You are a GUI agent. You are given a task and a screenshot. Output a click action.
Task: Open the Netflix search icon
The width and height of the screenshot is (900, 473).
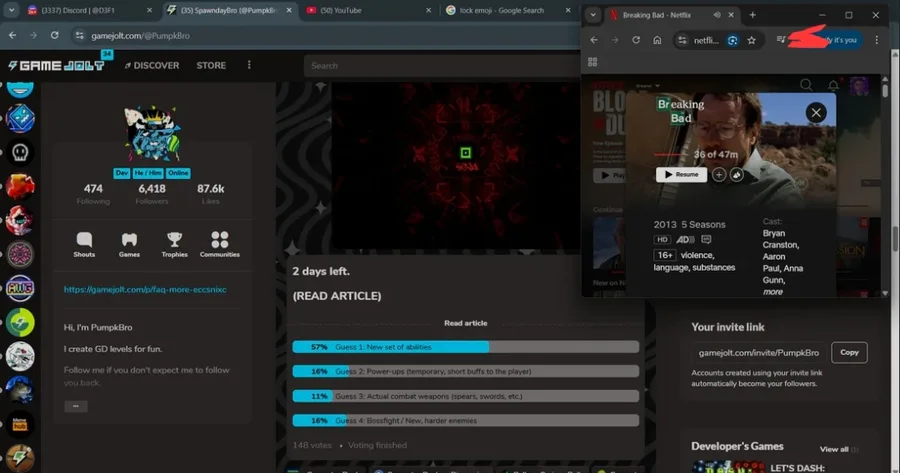point(806,86)
